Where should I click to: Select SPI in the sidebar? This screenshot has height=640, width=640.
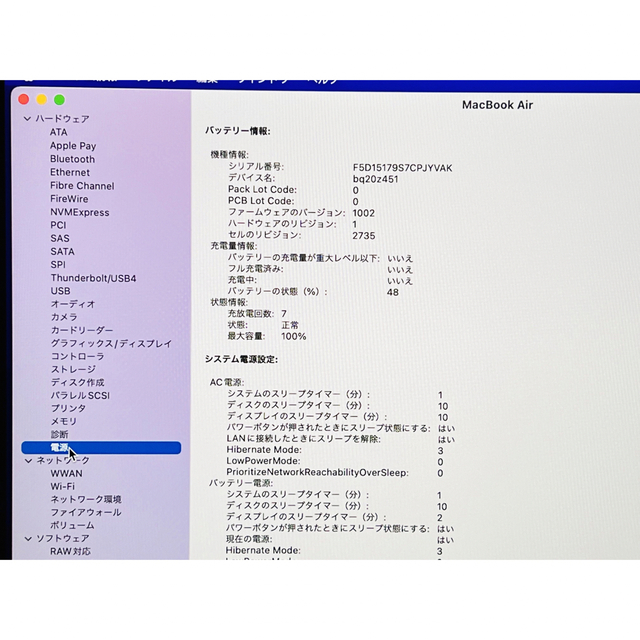(58, 264)
